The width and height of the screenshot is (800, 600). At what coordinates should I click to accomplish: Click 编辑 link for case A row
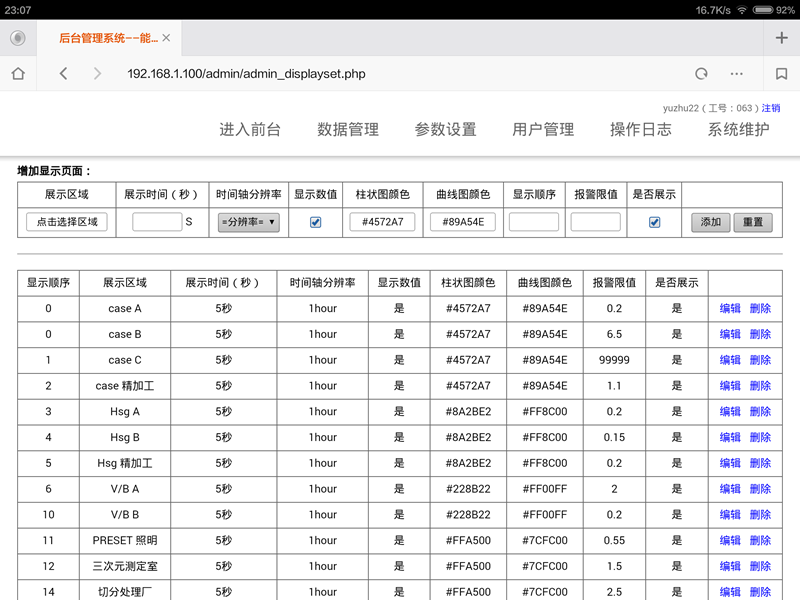[730, 308]
